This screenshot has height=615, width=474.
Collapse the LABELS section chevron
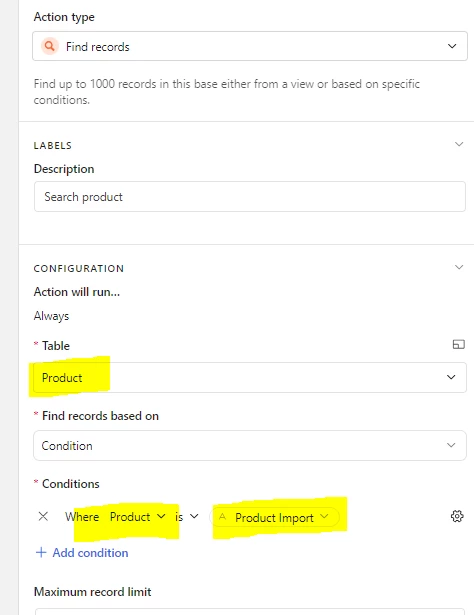(x=459, y=144)
